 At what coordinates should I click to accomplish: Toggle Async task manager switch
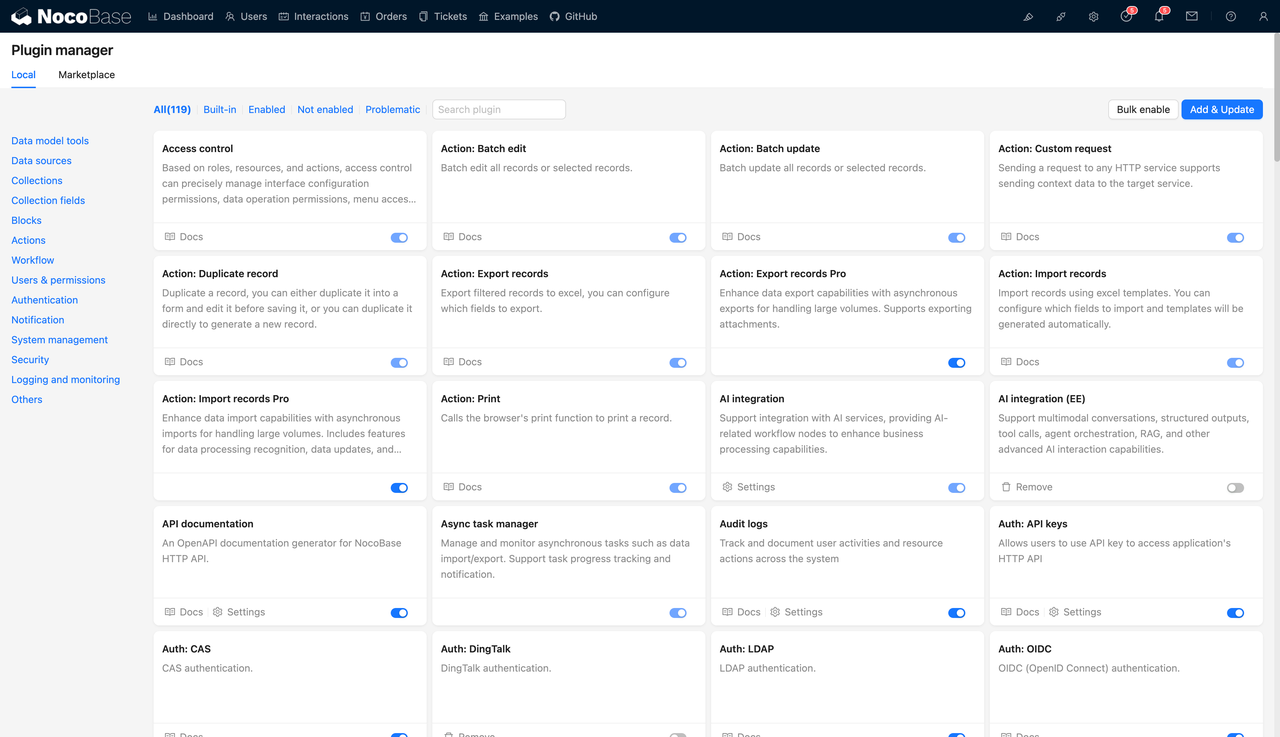[678, 613]
